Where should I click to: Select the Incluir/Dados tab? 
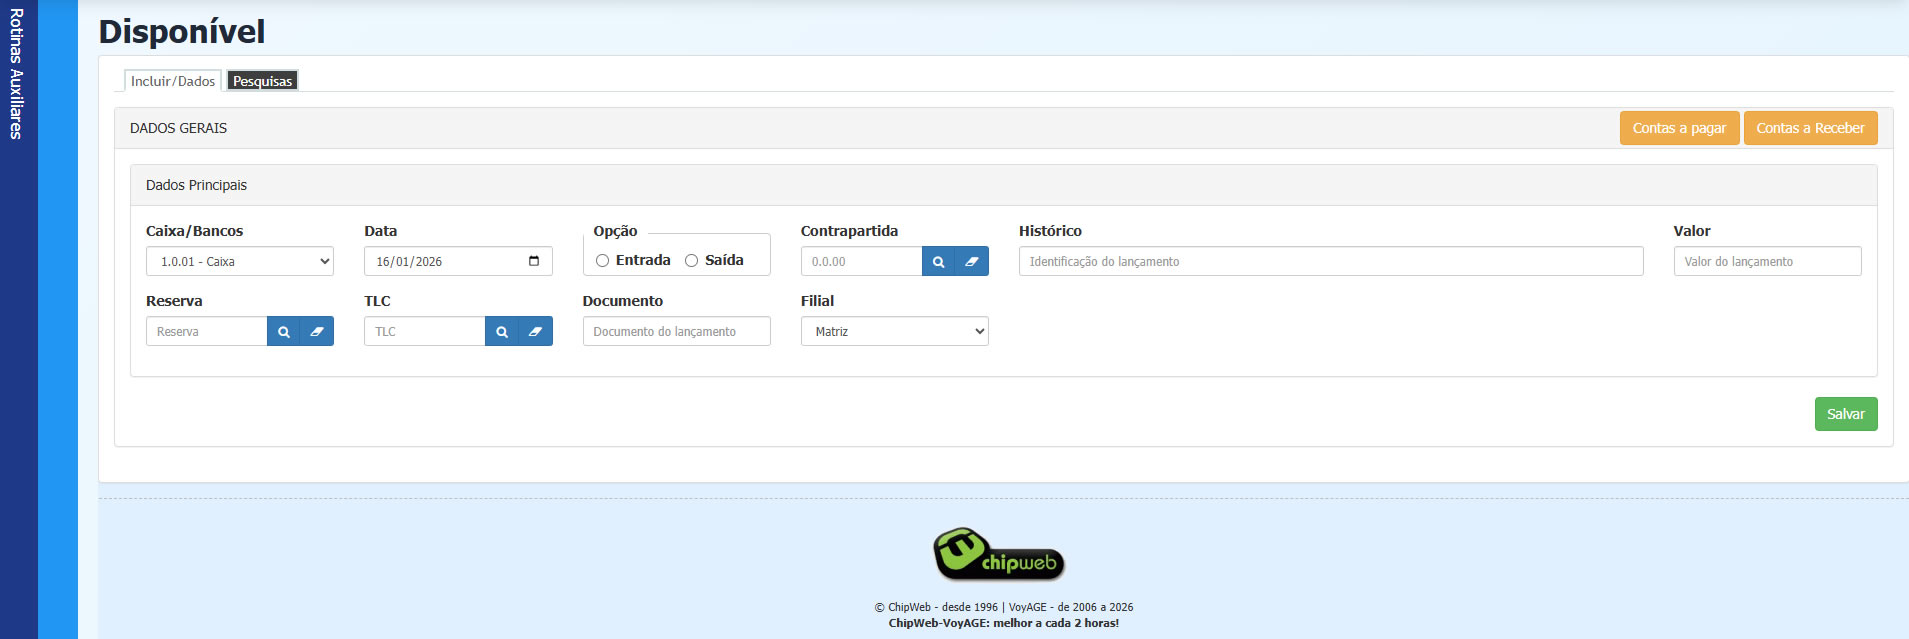point(173,81)
